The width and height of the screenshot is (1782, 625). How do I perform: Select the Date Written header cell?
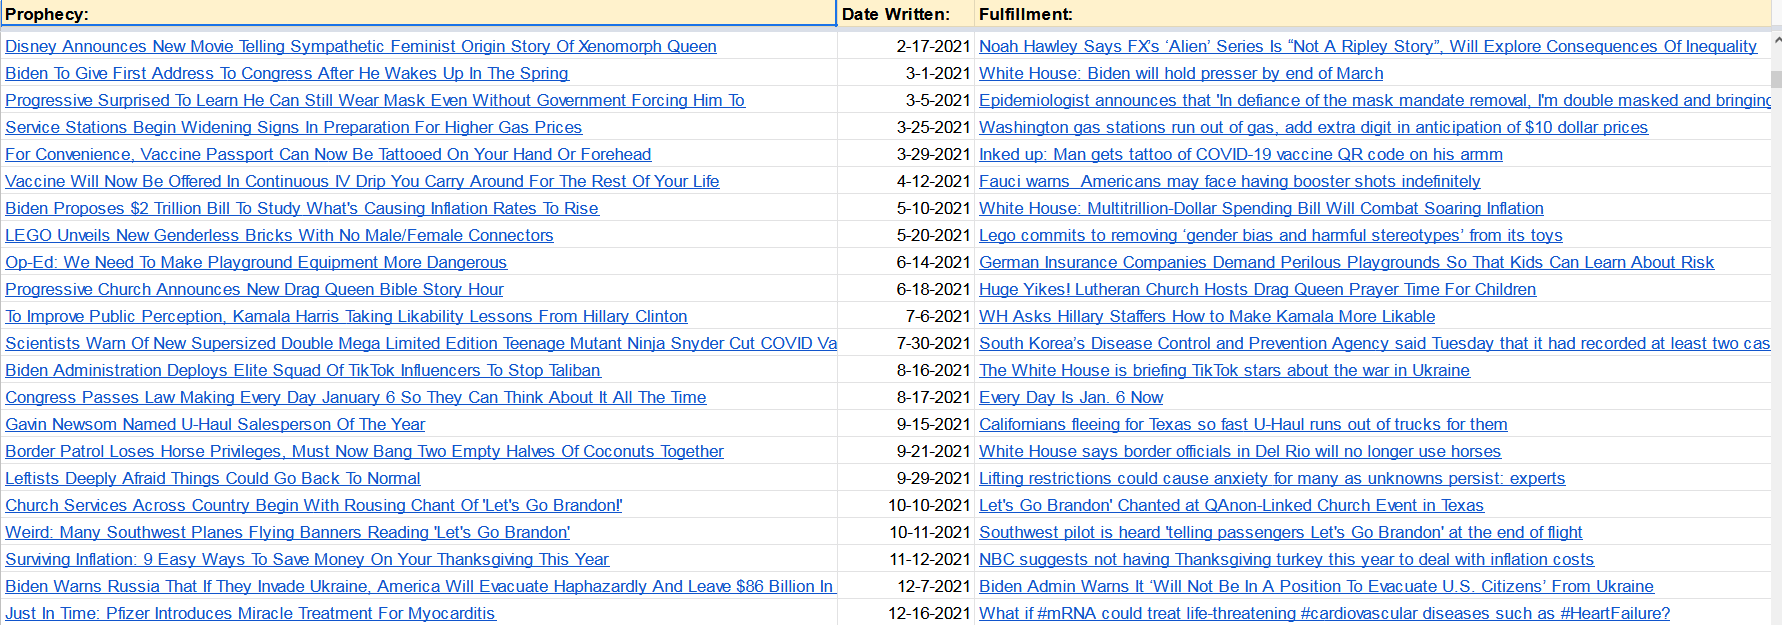(x=906, y=14)
